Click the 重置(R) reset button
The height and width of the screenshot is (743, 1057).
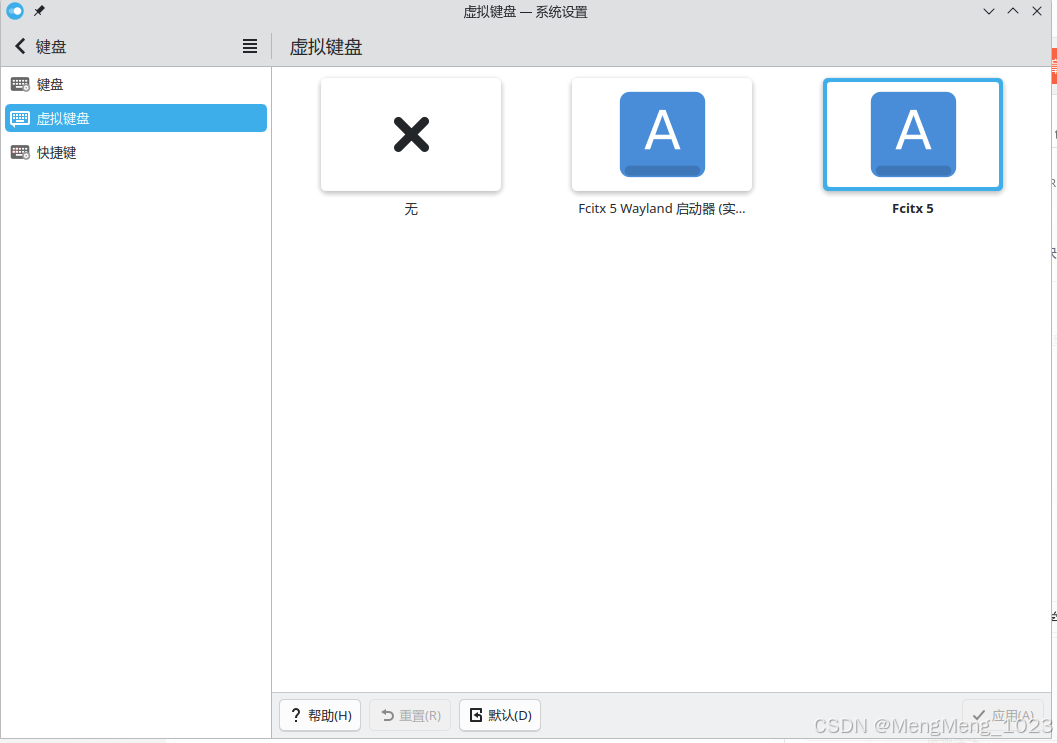tap(410, 715)
